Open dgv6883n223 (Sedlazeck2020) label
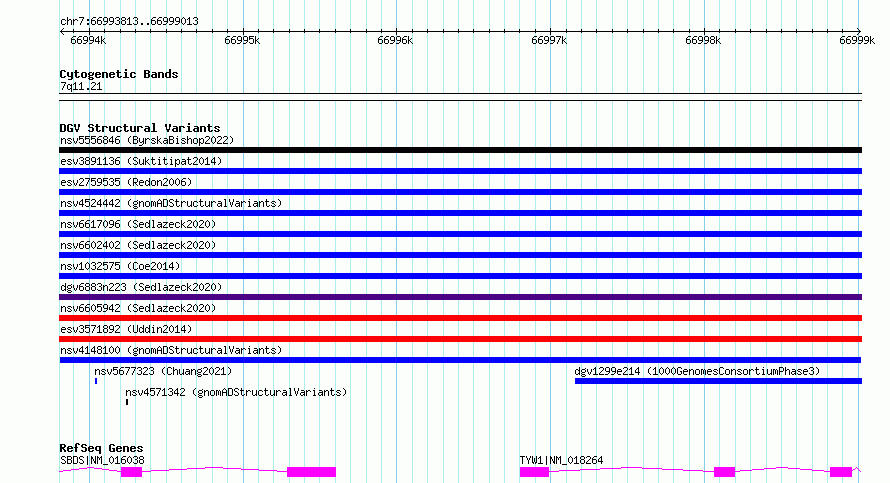Image resolution: width=890 pixels, height=483 pixels. 141,287
